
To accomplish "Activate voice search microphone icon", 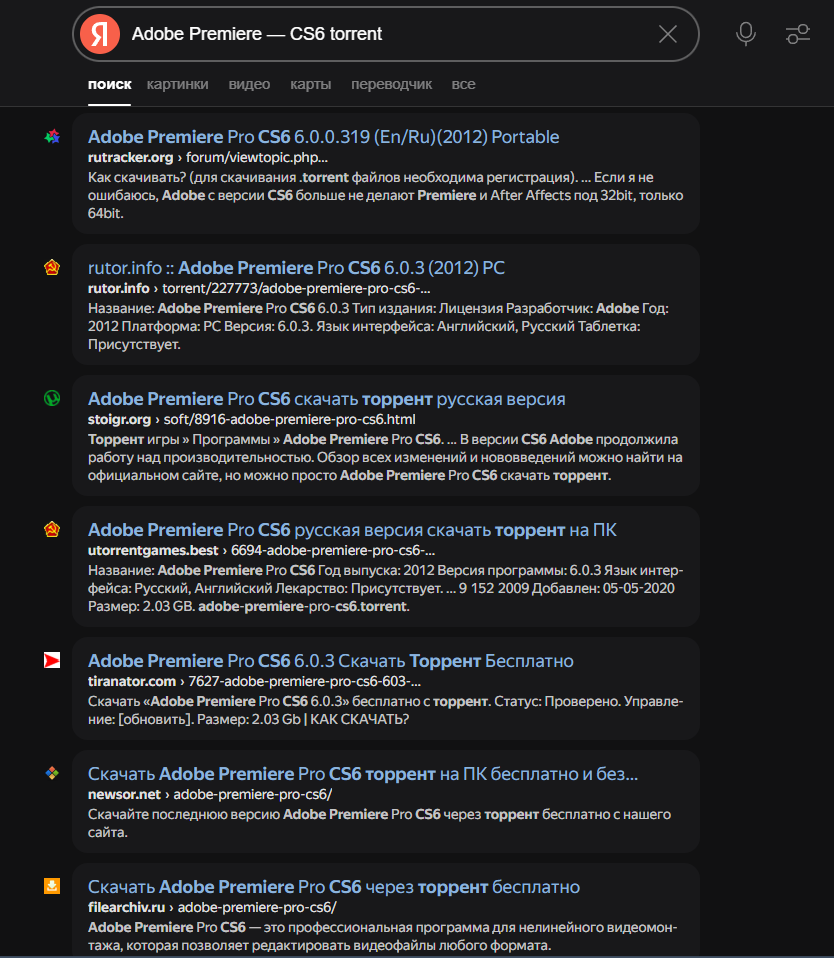I will pos(745,34).
